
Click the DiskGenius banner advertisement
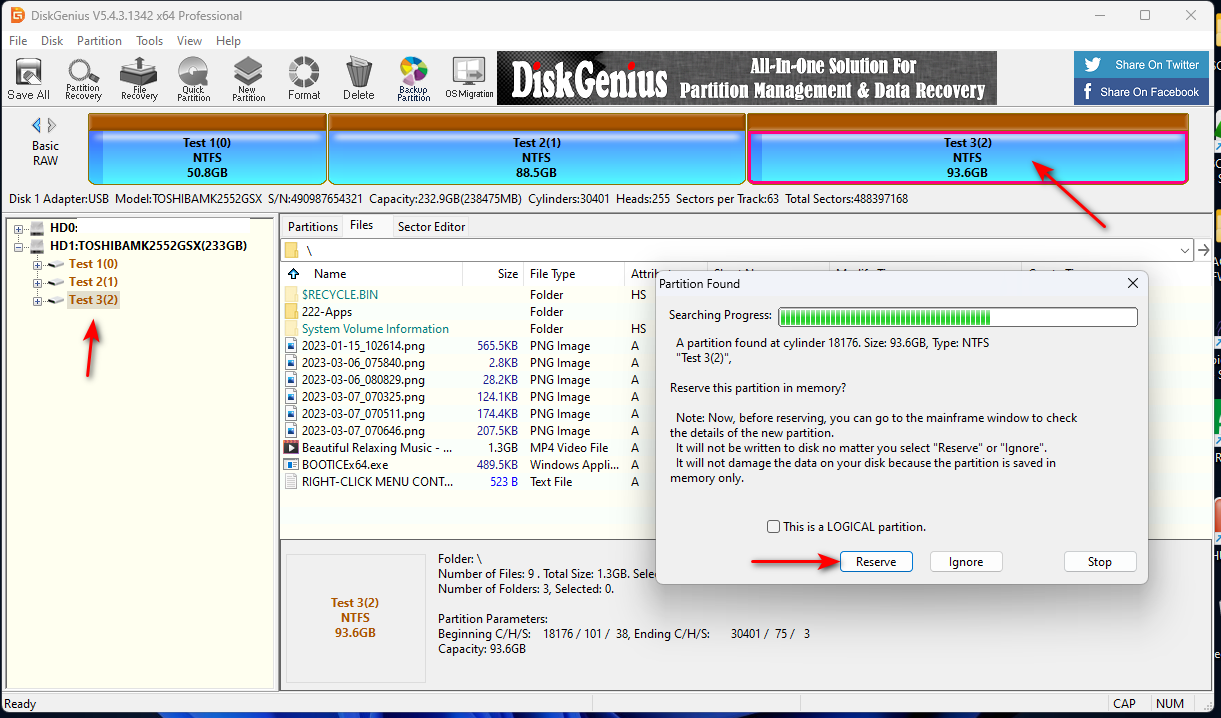pos(747,78)
